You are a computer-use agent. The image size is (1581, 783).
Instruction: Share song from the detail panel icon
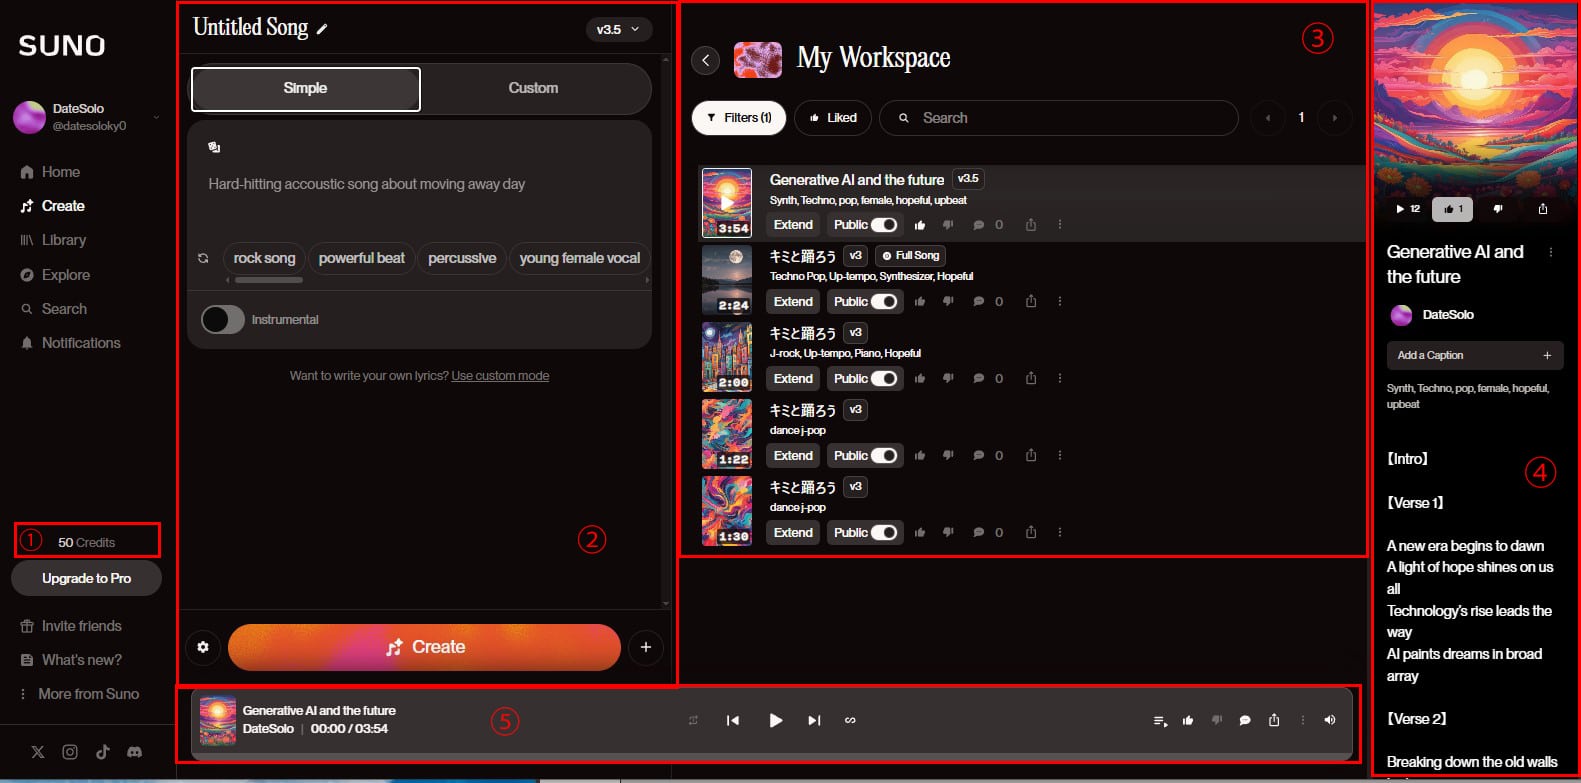point(1543,209)
